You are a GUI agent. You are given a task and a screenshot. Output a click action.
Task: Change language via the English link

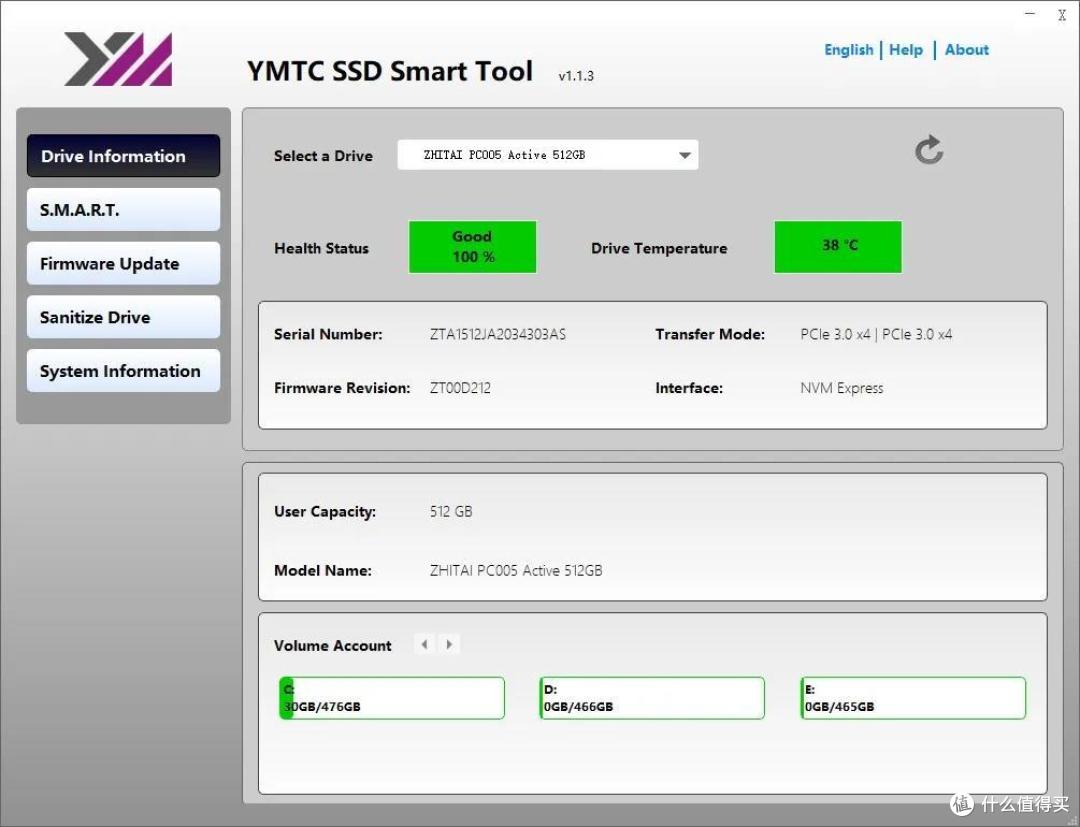pyautogui.click(x=849, y=50)
